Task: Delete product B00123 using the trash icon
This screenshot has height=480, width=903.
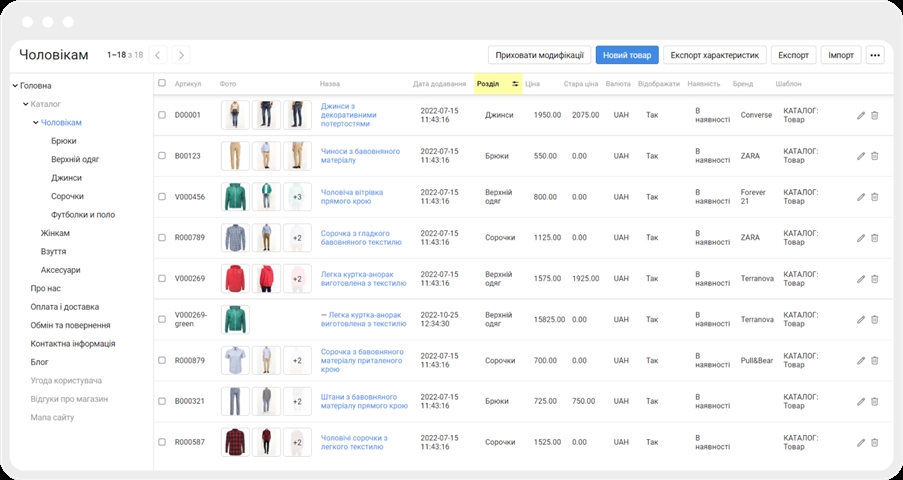Action: click(x=875, y=156)
